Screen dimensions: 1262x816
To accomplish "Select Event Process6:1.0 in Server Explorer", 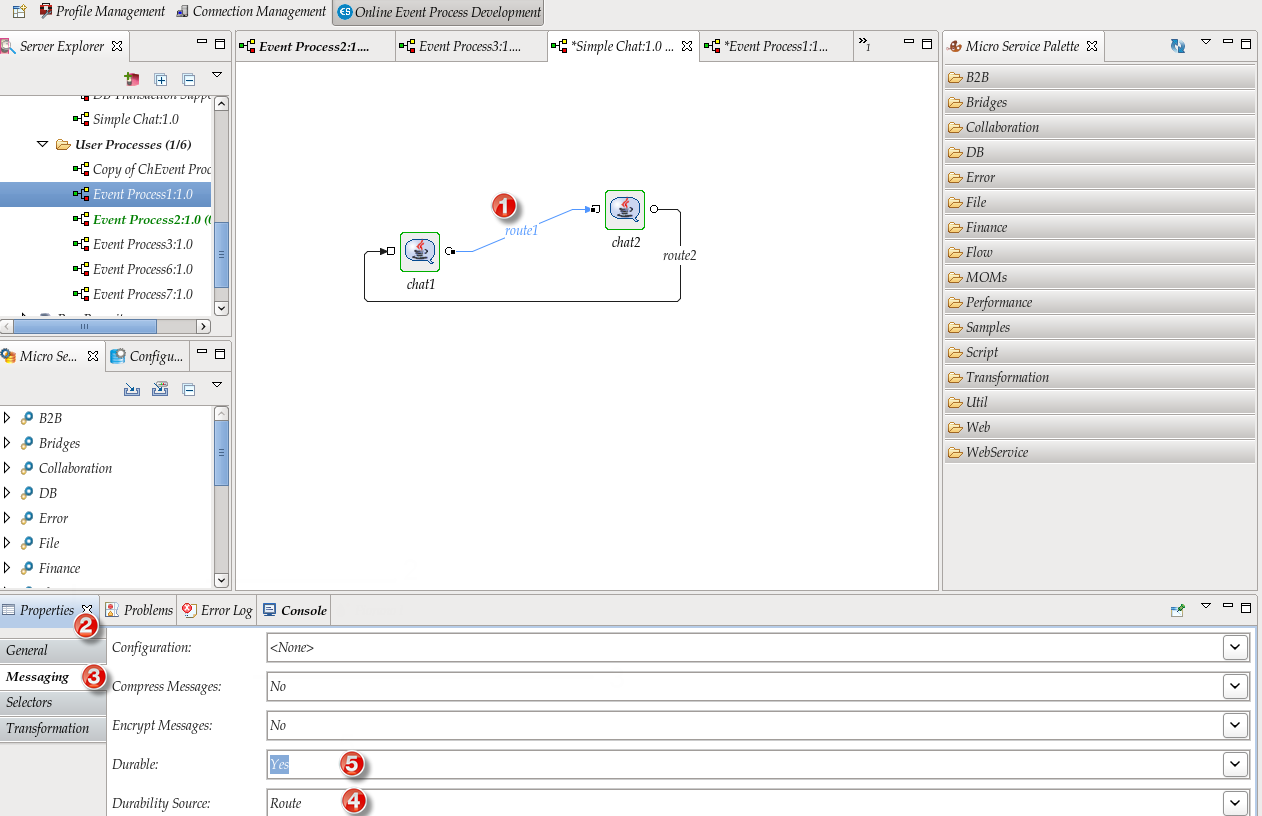I will (142, 269).
